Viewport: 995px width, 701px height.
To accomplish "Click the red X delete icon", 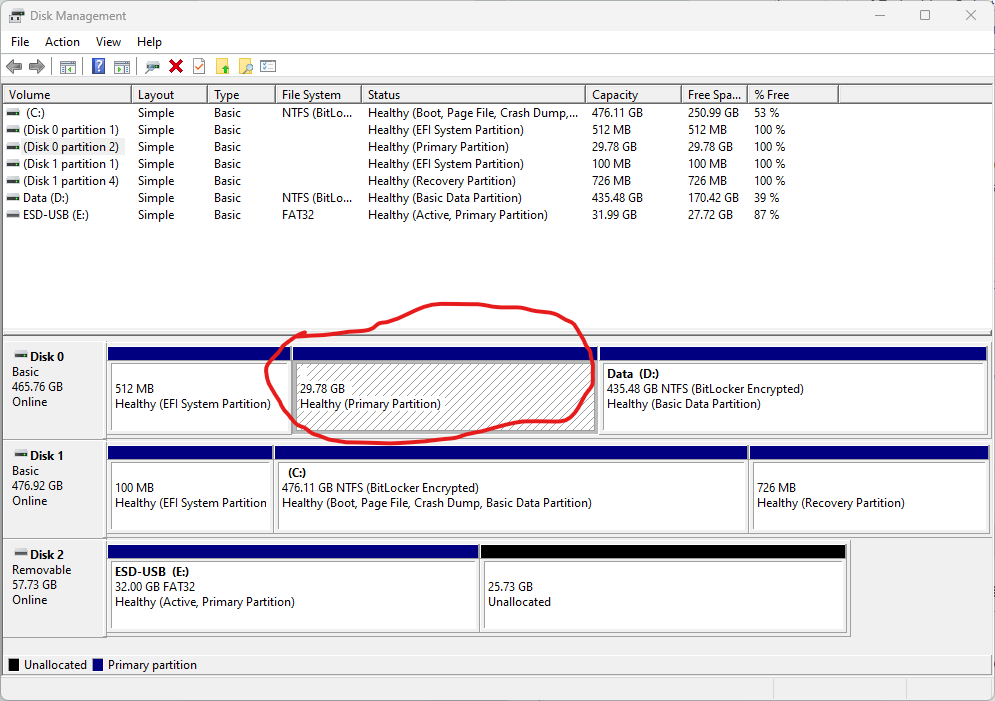I will [x=176, y=67].
